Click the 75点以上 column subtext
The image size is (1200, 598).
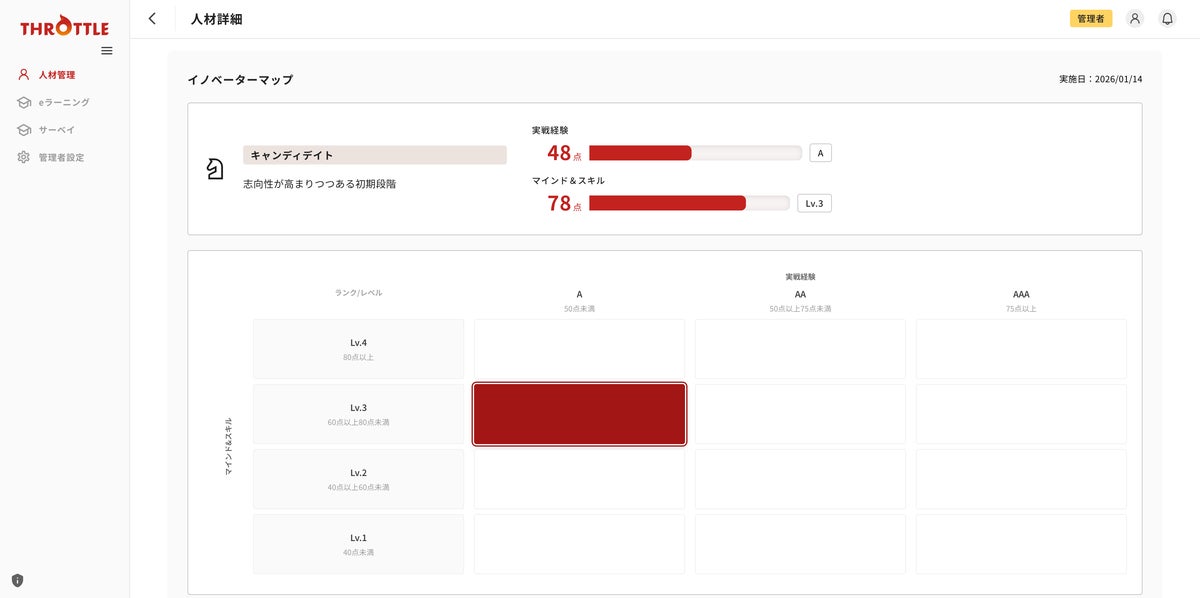click(x=1021, y=309)
